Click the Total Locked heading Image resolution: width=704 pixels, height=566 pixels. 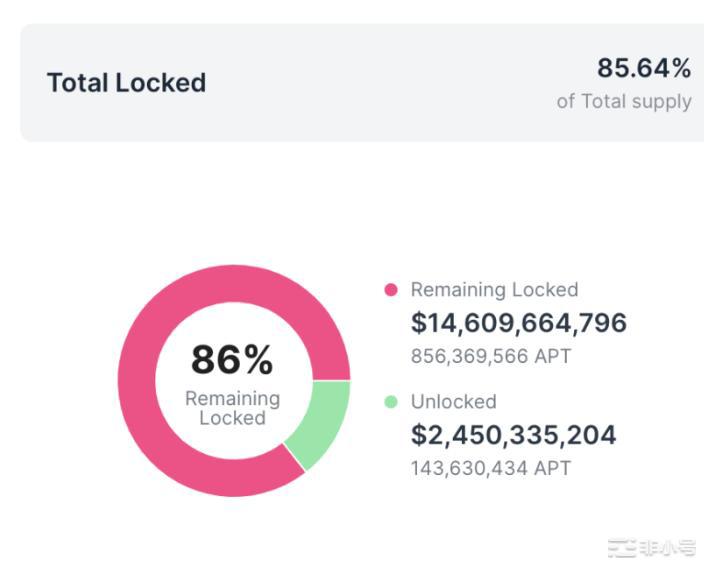click(x=126, y=82)
